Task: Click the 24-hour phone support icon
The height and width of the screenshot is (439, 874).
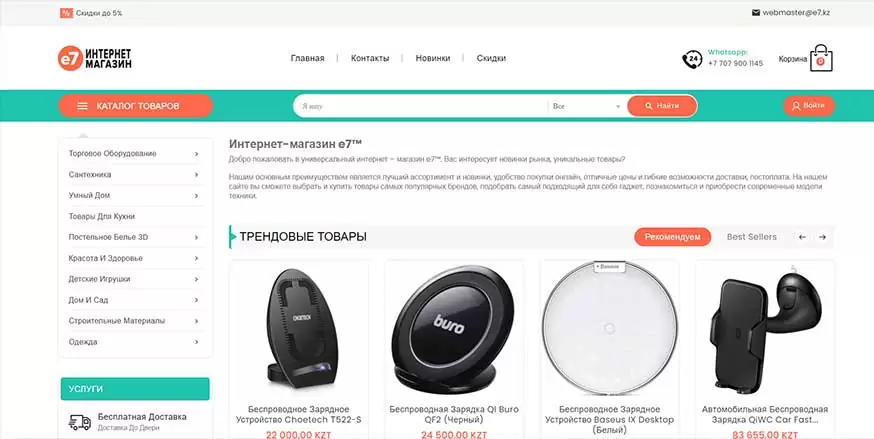Action: 692,59
